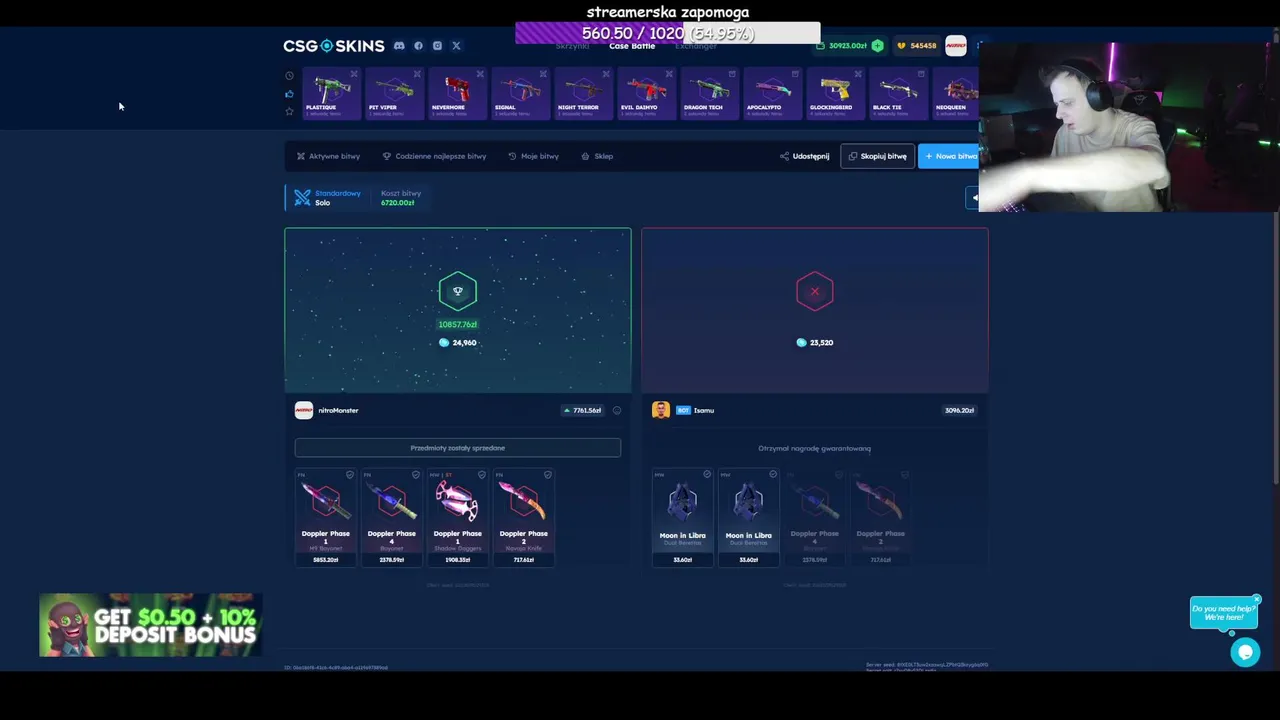Click Isamu 3096.20zł total badge
The image size is (1280, 720).
[959, 410]
